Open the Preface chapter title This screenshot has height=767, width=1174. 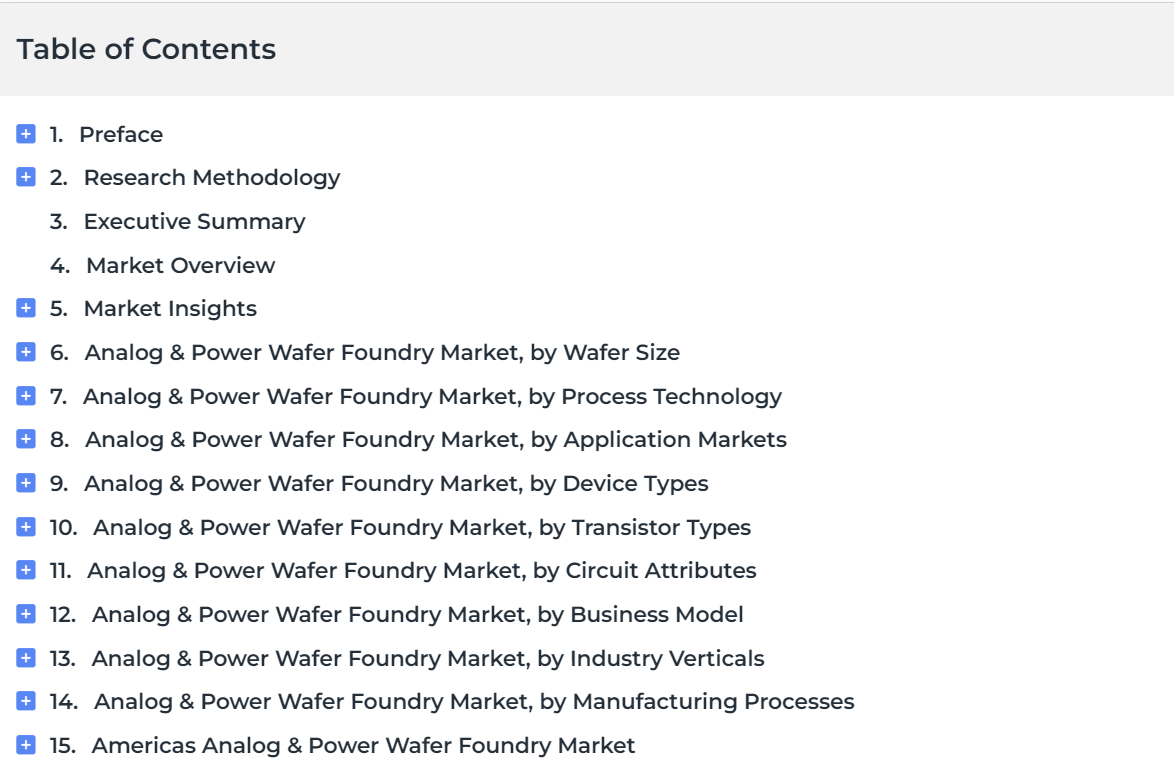tap(121, 134)
